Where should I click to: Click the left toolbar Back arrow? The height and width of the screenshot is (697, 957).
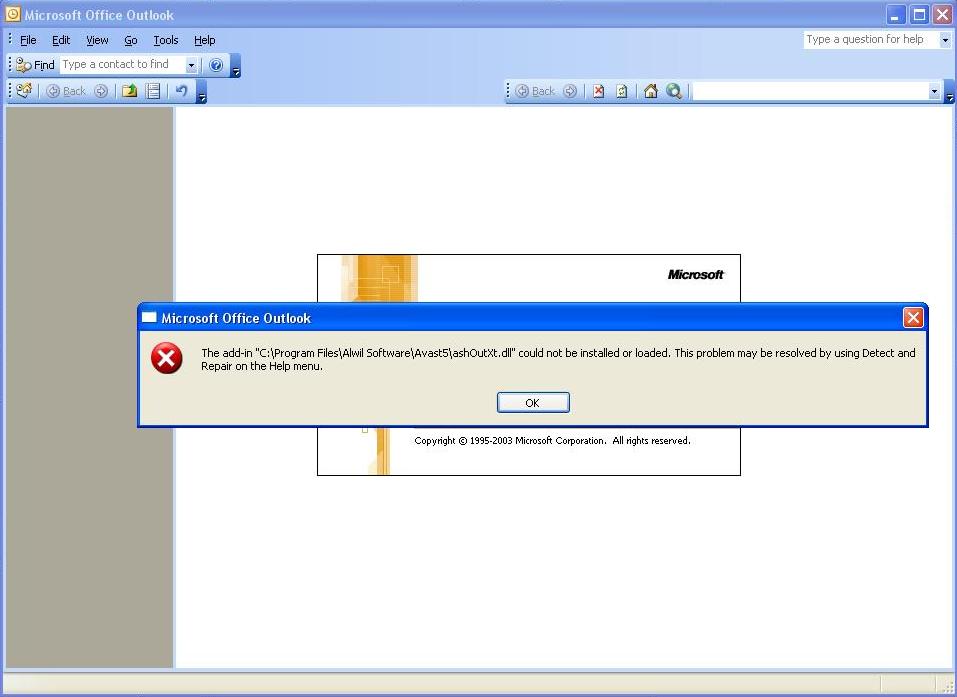pos(66,91)
